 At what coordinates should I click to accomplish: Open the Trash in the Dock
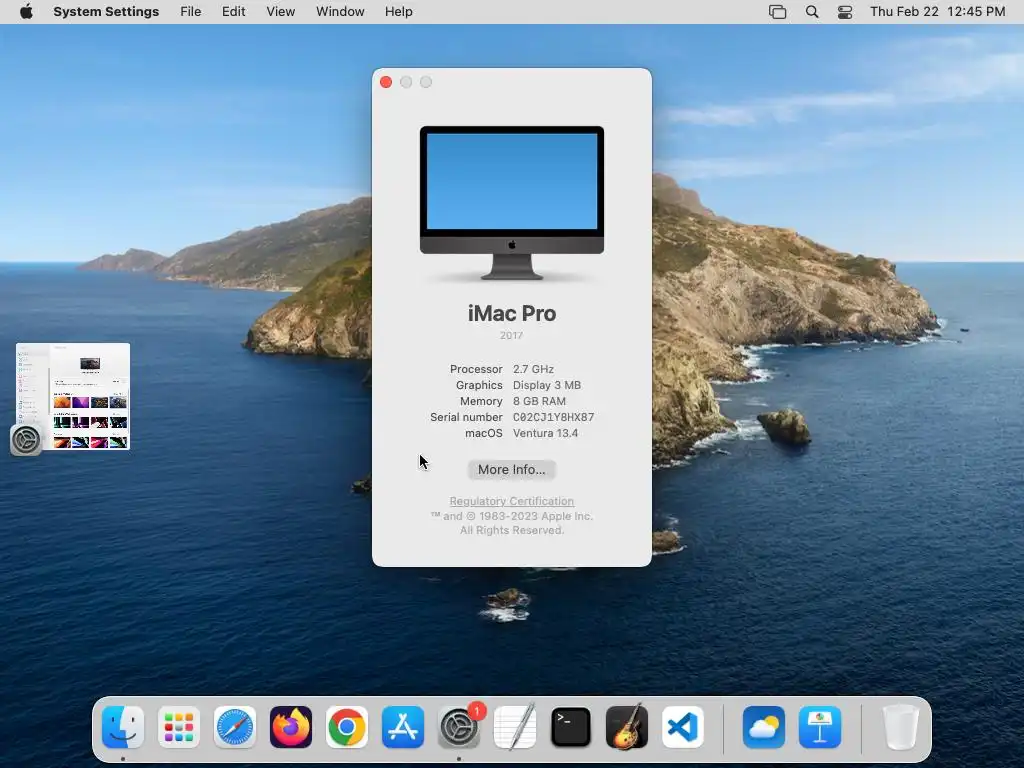point(901,727)
